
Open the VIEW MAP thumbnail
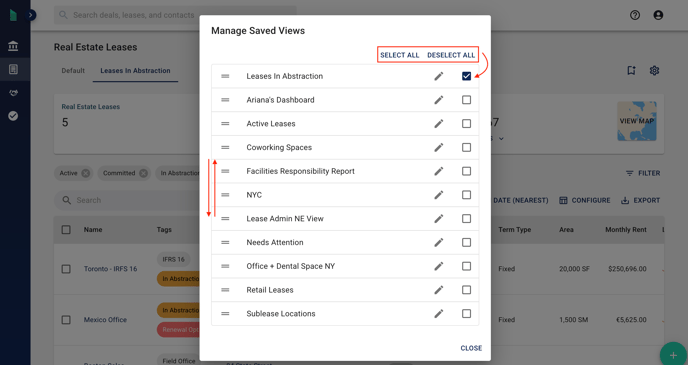637,121
